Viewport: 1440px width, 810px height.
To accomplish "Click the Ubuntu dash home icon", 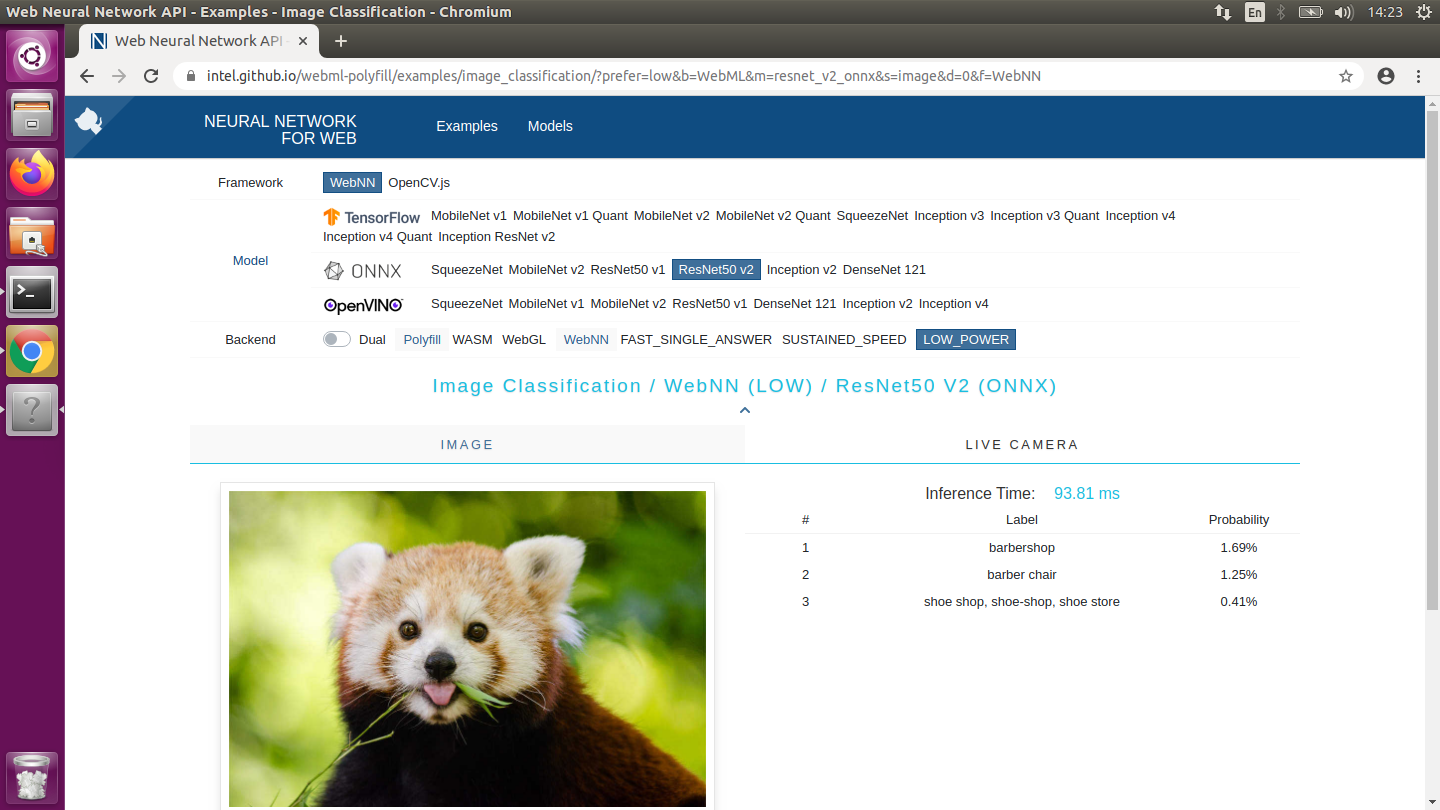I will [32, 56].
